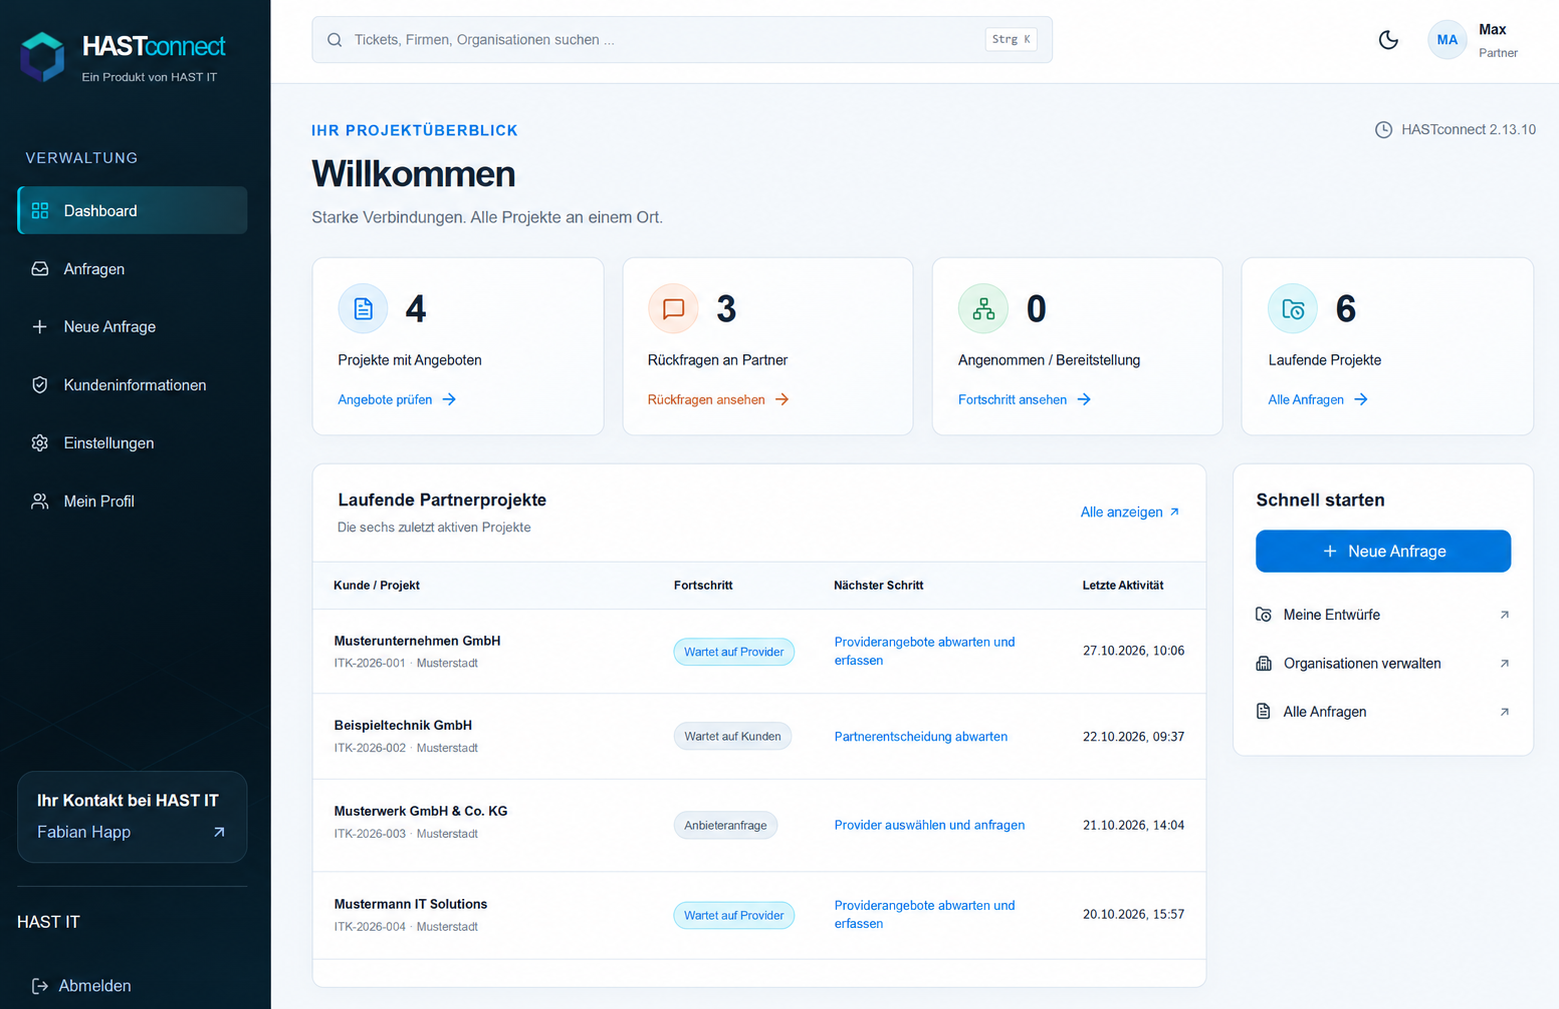The width and height of the screenshot is (1559, 1009).
Task: Follow the Fortschritt ansehen link
Action: pyautogui.click(x=1024, y=399)
